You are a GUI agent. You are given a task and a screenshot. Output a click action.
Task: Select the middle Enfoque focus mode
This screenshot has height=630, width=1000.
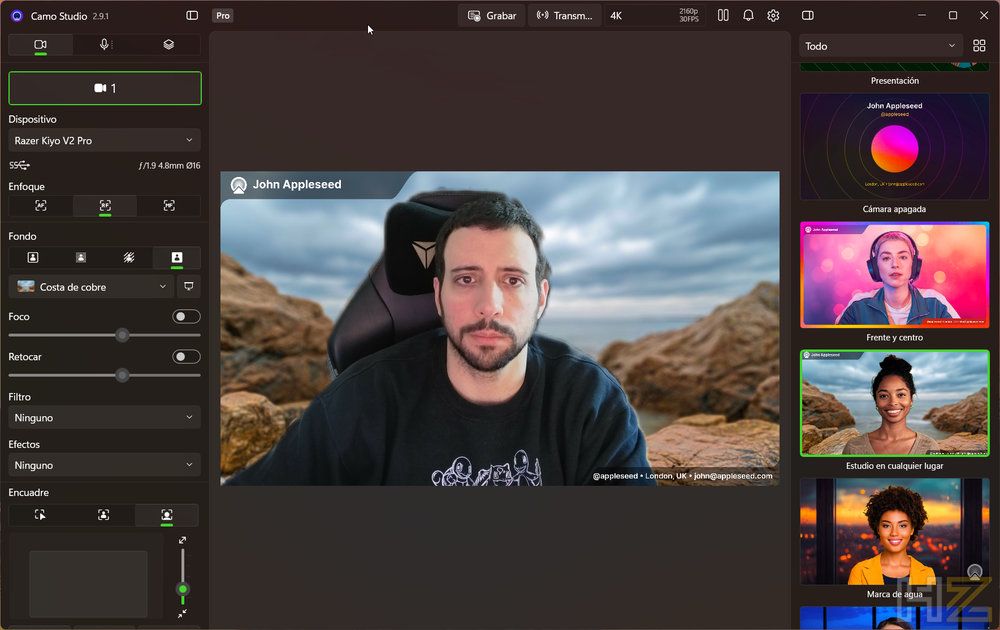[x=105, y=205]
